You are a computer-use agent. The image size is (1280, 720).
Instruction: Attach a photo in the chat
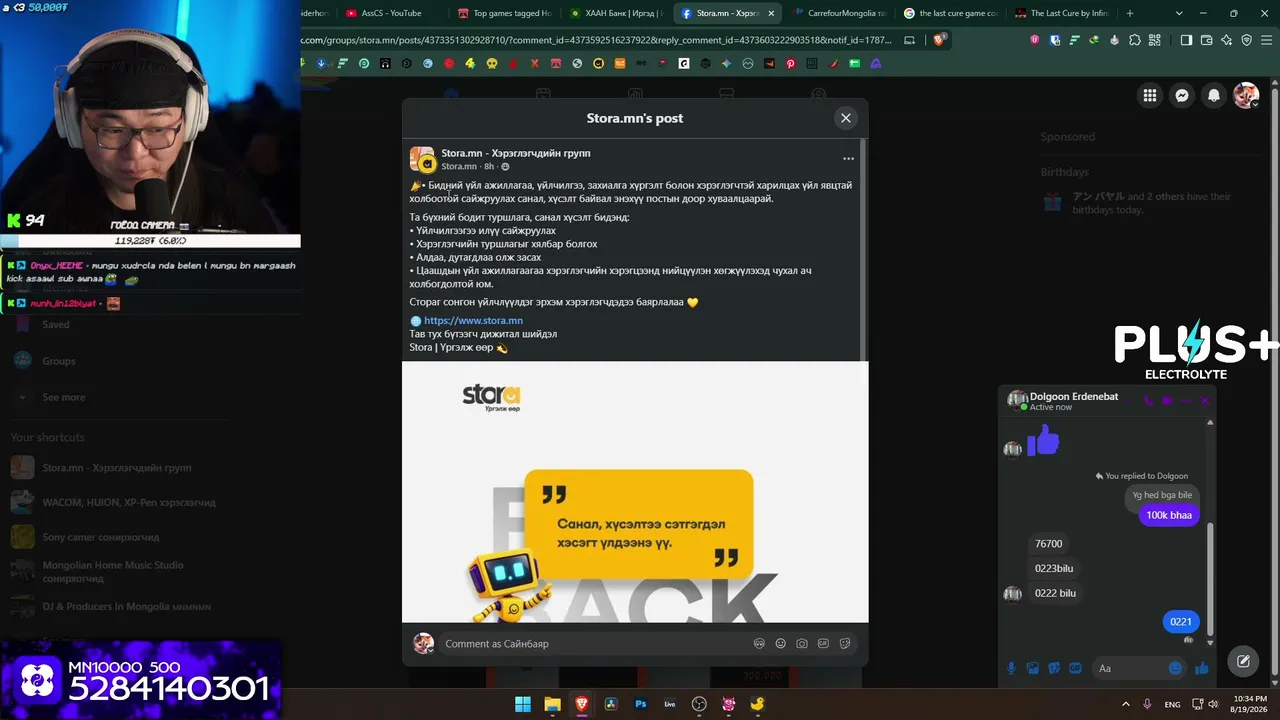[1033, 668]
